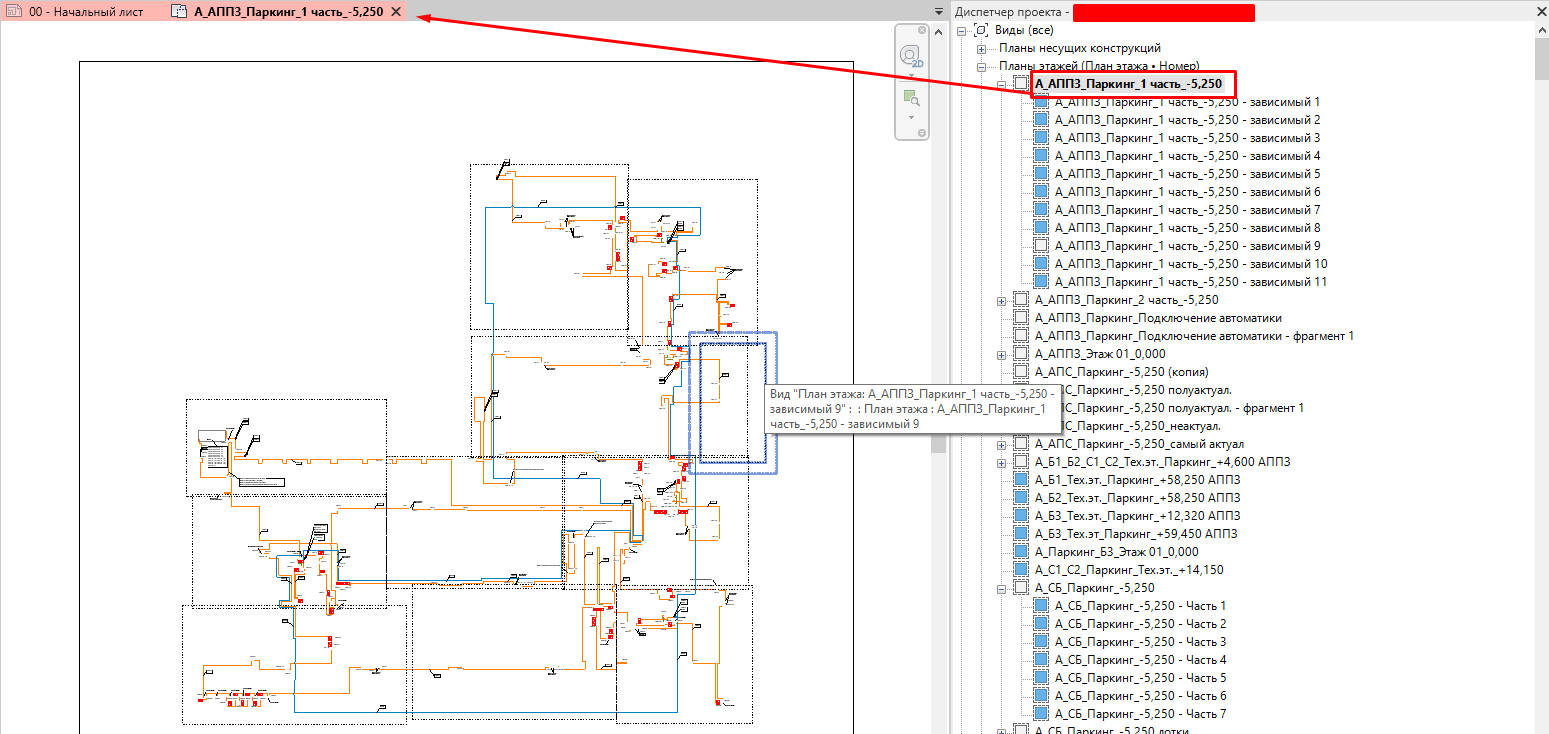The width and height of the screenshot is (1549, 734).
Task: Expand the 'А_АППЗ_Паркинг_2 часть_-5,250' node
Action: tap(1002, 300)
